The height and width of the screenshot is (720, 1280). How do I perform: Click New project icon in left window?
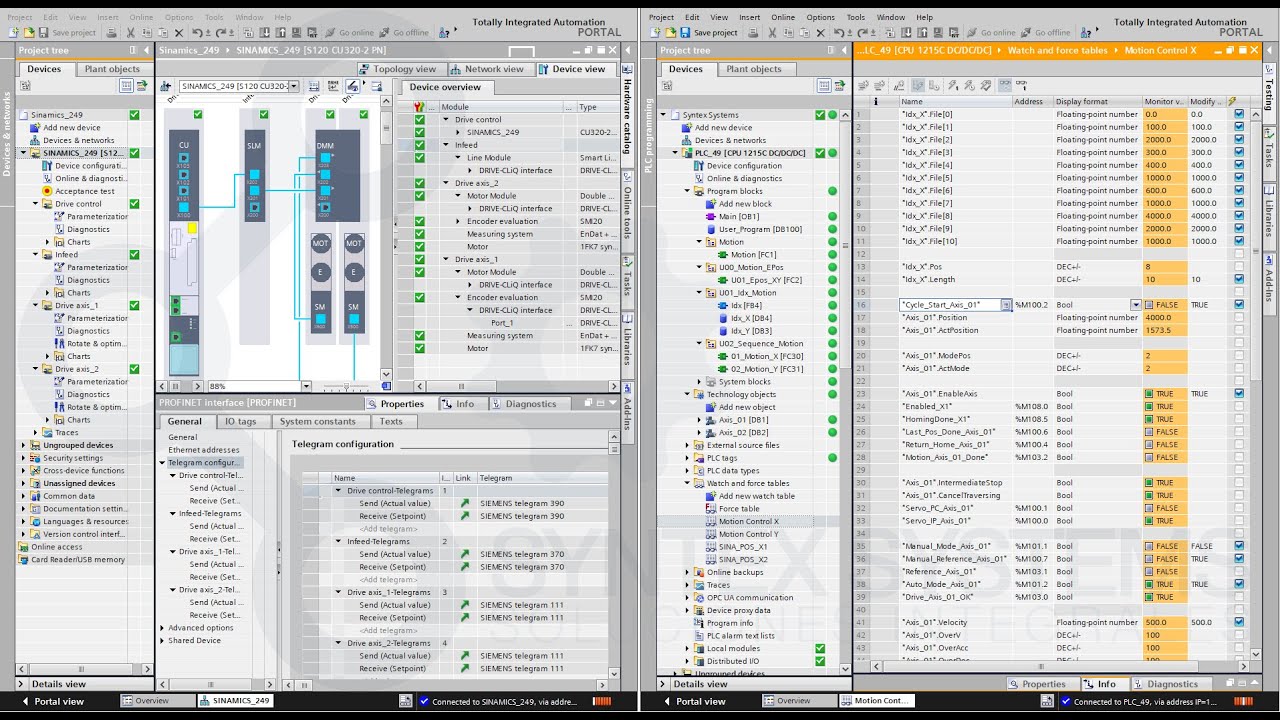pyautogui.click(x=12, y=32)
